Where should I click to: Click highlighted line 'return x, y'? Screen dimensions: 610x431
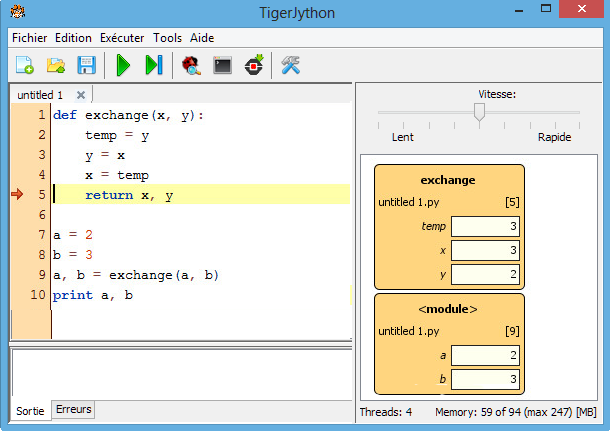click(129, 195)
